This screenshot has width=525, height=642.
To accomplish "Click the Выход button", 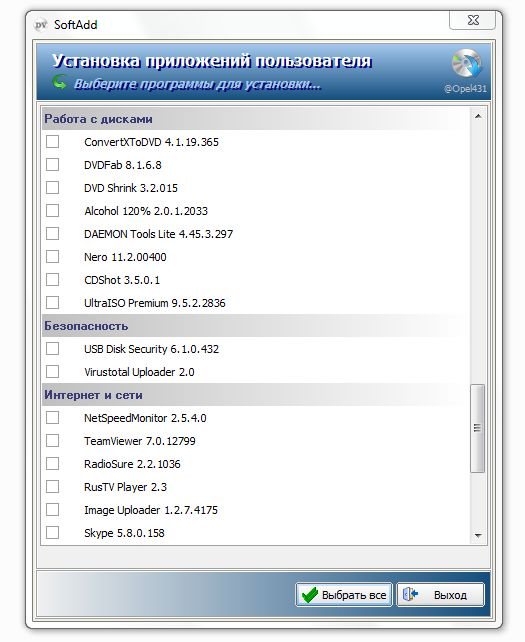I will tap(441, 595).
